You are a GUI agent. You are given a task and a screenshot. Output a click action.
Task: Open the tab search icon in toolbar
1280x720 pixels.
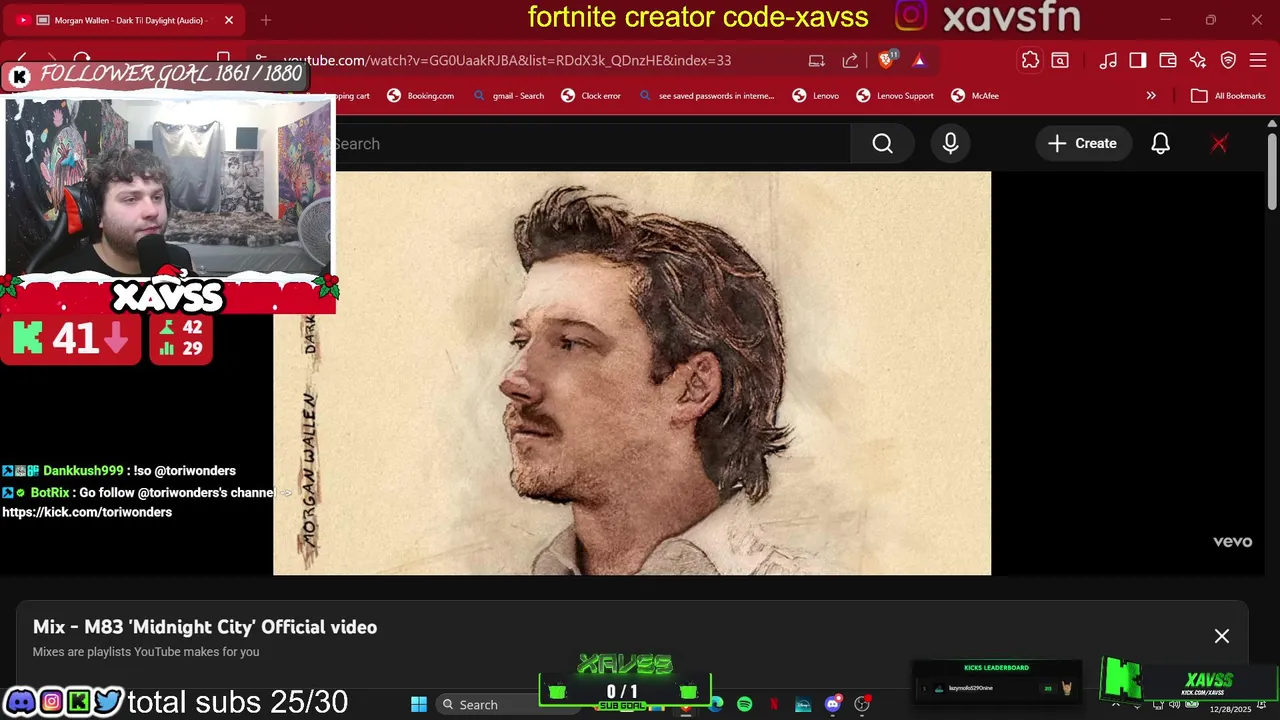[x=1060, y=60]
